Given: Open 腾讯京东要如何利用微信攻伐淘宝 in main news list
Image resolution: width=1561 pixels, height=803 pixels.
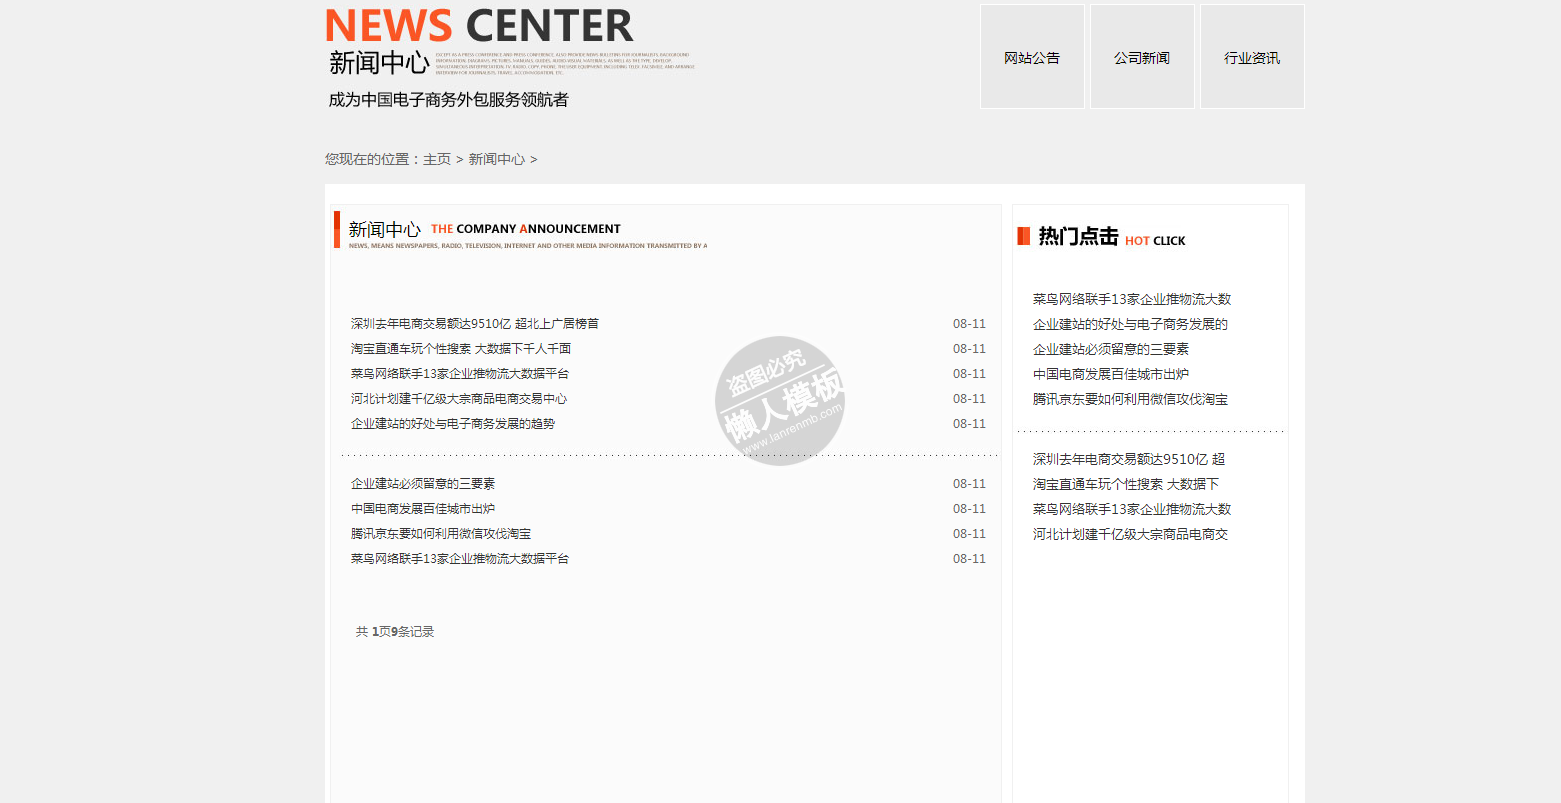Looking at the screenshot, I should click(440, 534).
